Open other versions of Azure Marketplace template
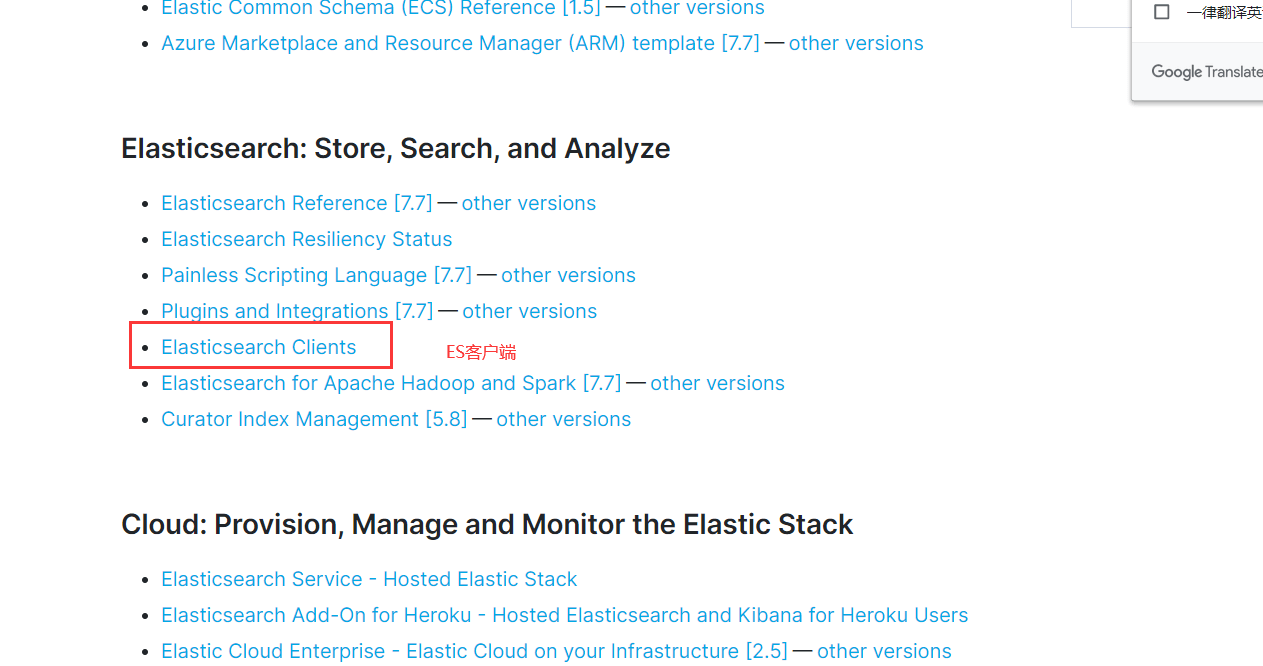This screenshot has height=666, width=1263. (x=856, y=43)
